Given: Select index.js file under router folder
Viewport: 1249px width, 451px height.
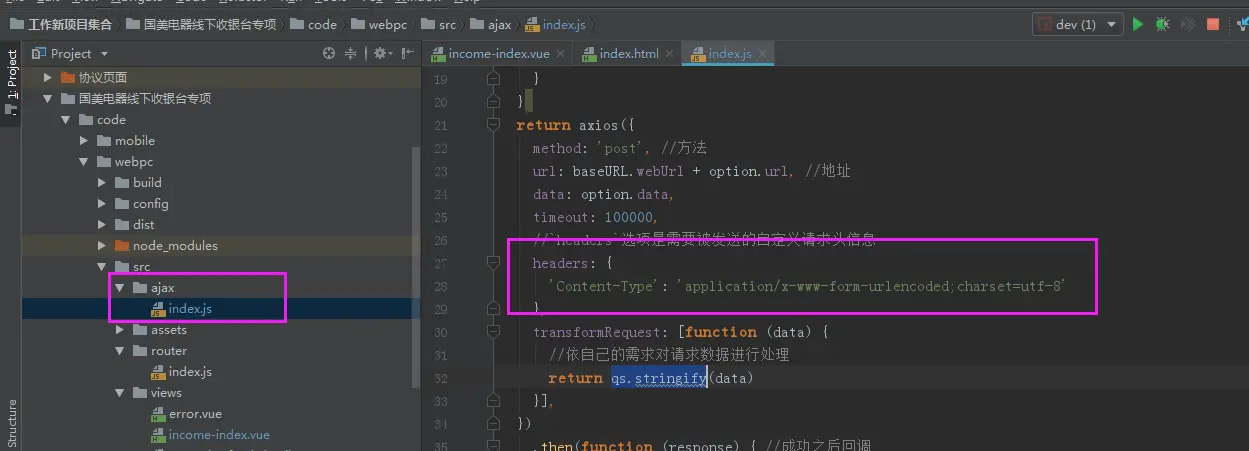Looking at the screenshot, I should tap(190, 371).
